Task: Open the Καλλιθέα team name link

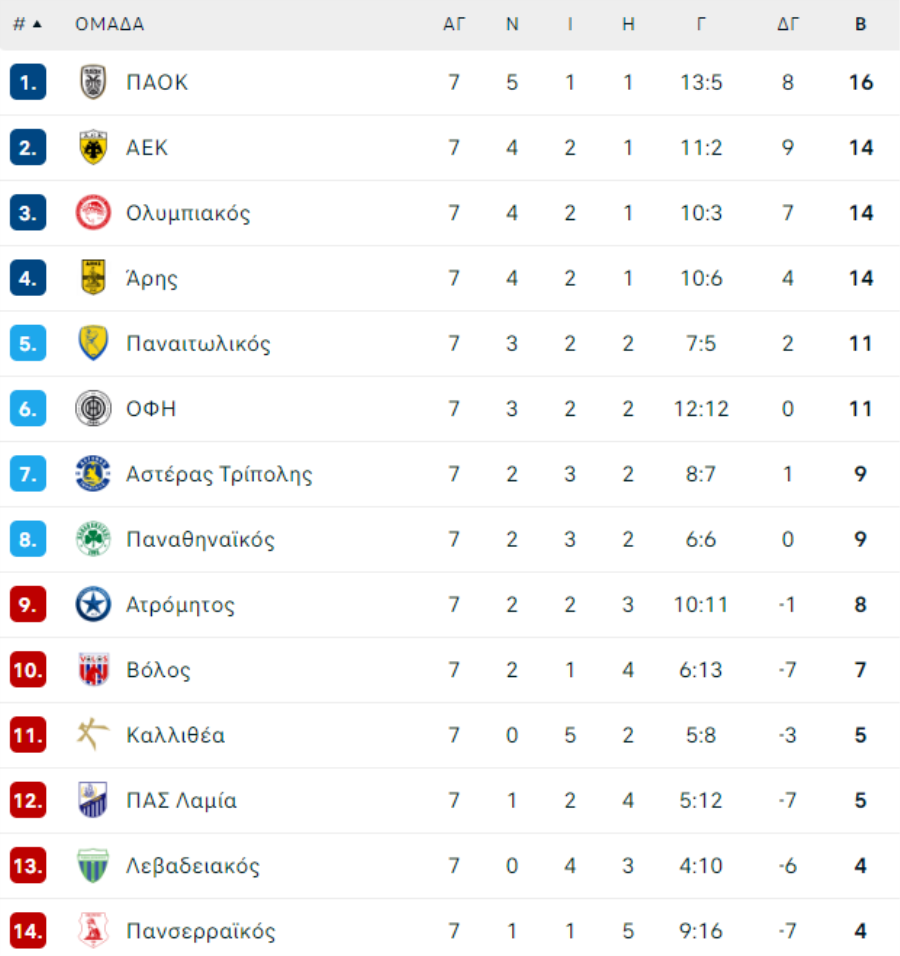Action: click(x=176, y=735)
